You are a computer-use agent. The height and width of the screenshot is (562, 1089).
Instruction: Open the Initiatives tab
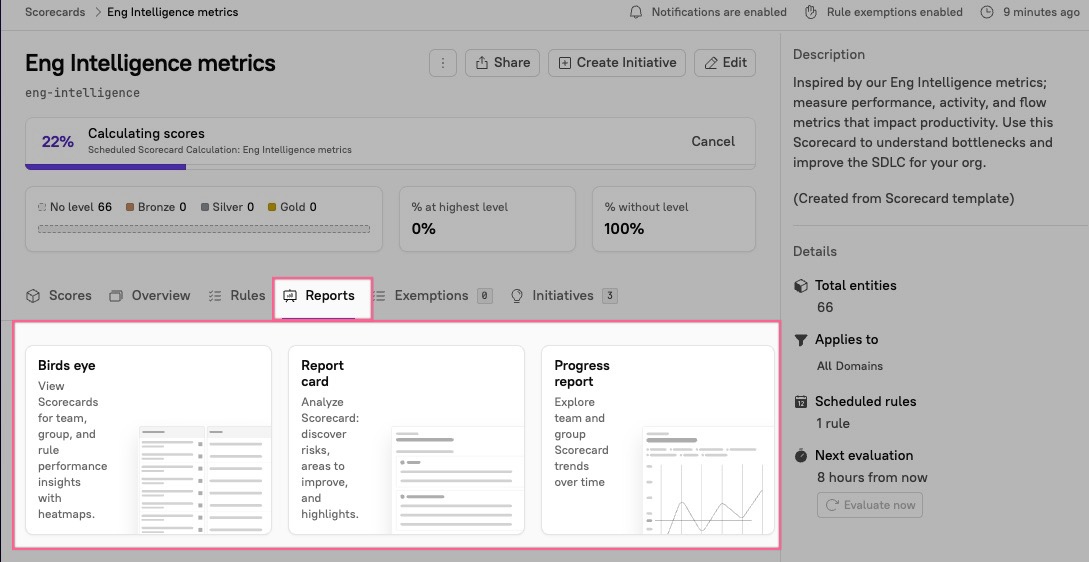(x=563, y=295)
